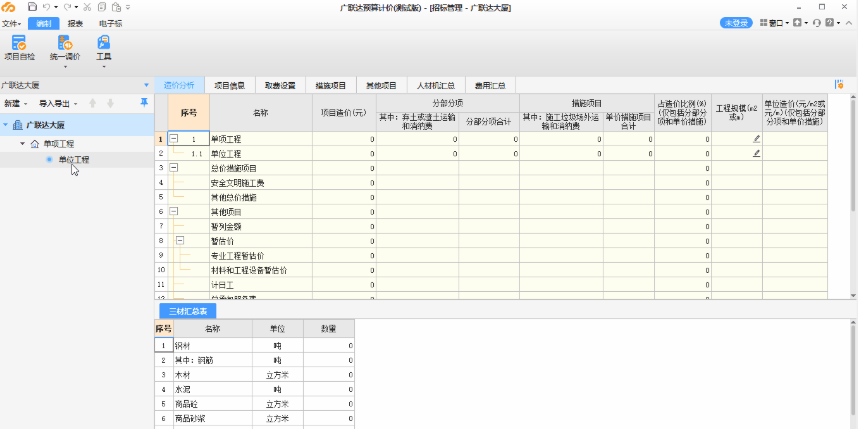Select the 三材汇总表 tab
The image size is (858, 429).
tap(187, 312)
